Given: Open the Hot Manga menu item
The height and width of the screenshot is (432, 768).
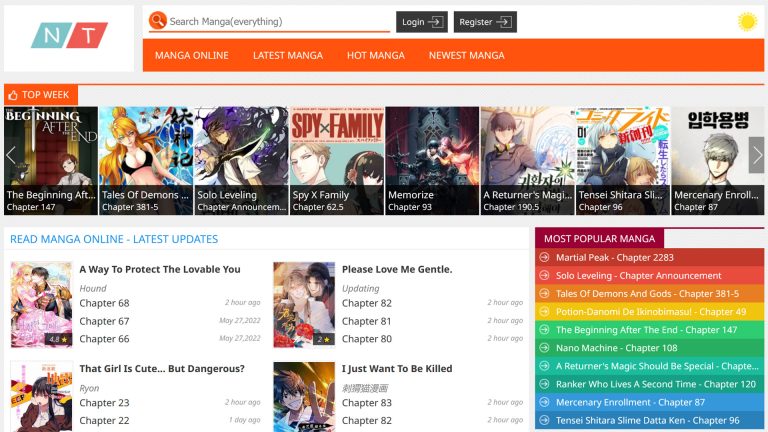Looking at the screenshot, I should (x=376, y=55).
